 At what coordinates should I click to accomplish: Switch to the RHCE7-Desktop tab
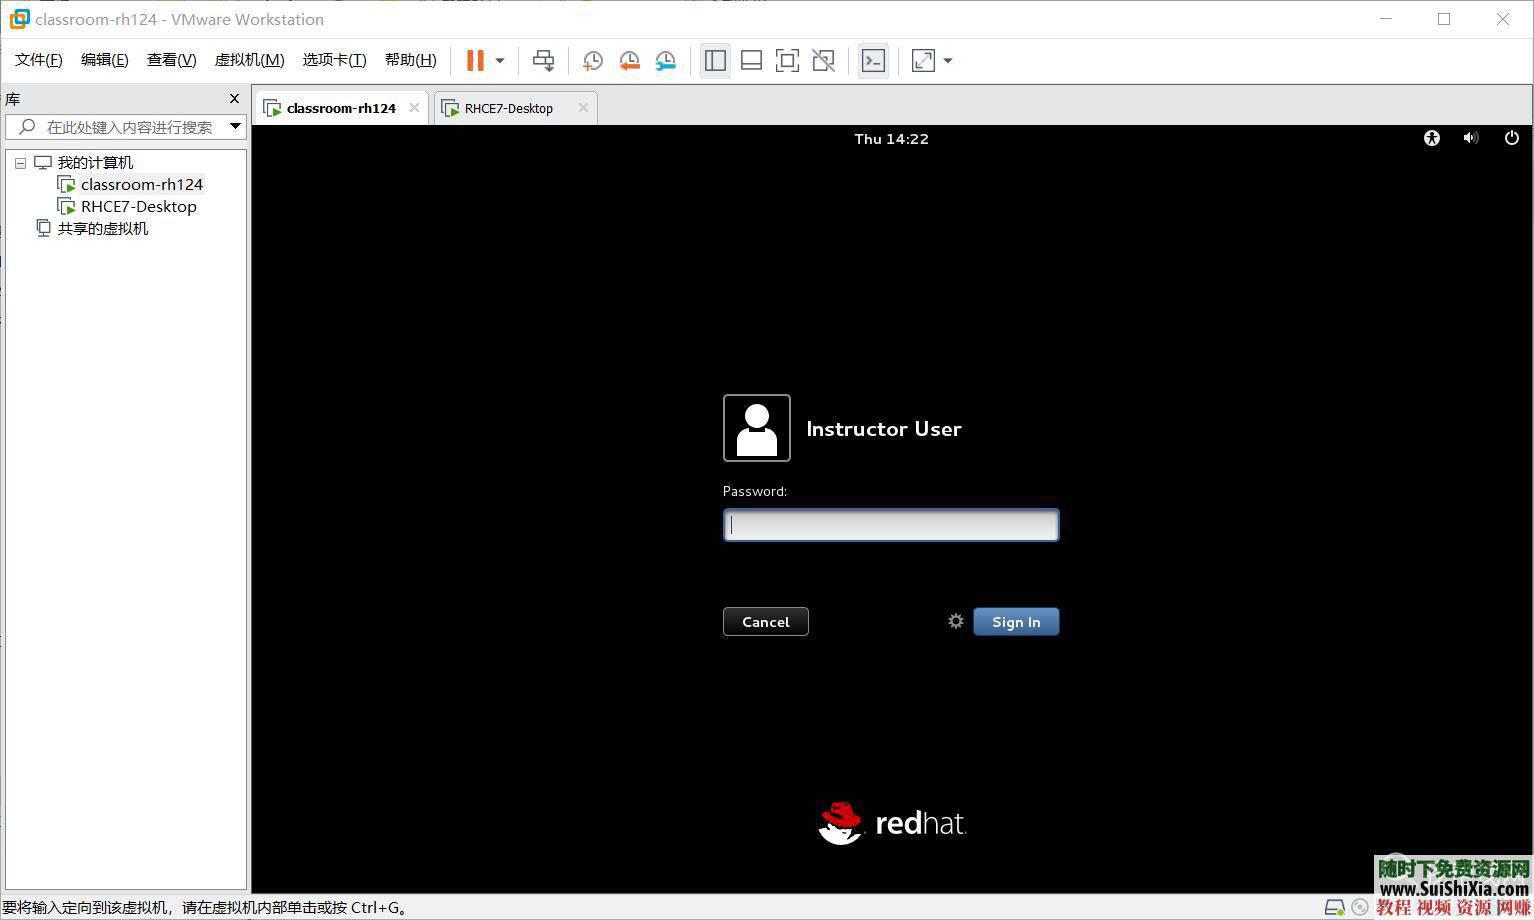point(508,107)
